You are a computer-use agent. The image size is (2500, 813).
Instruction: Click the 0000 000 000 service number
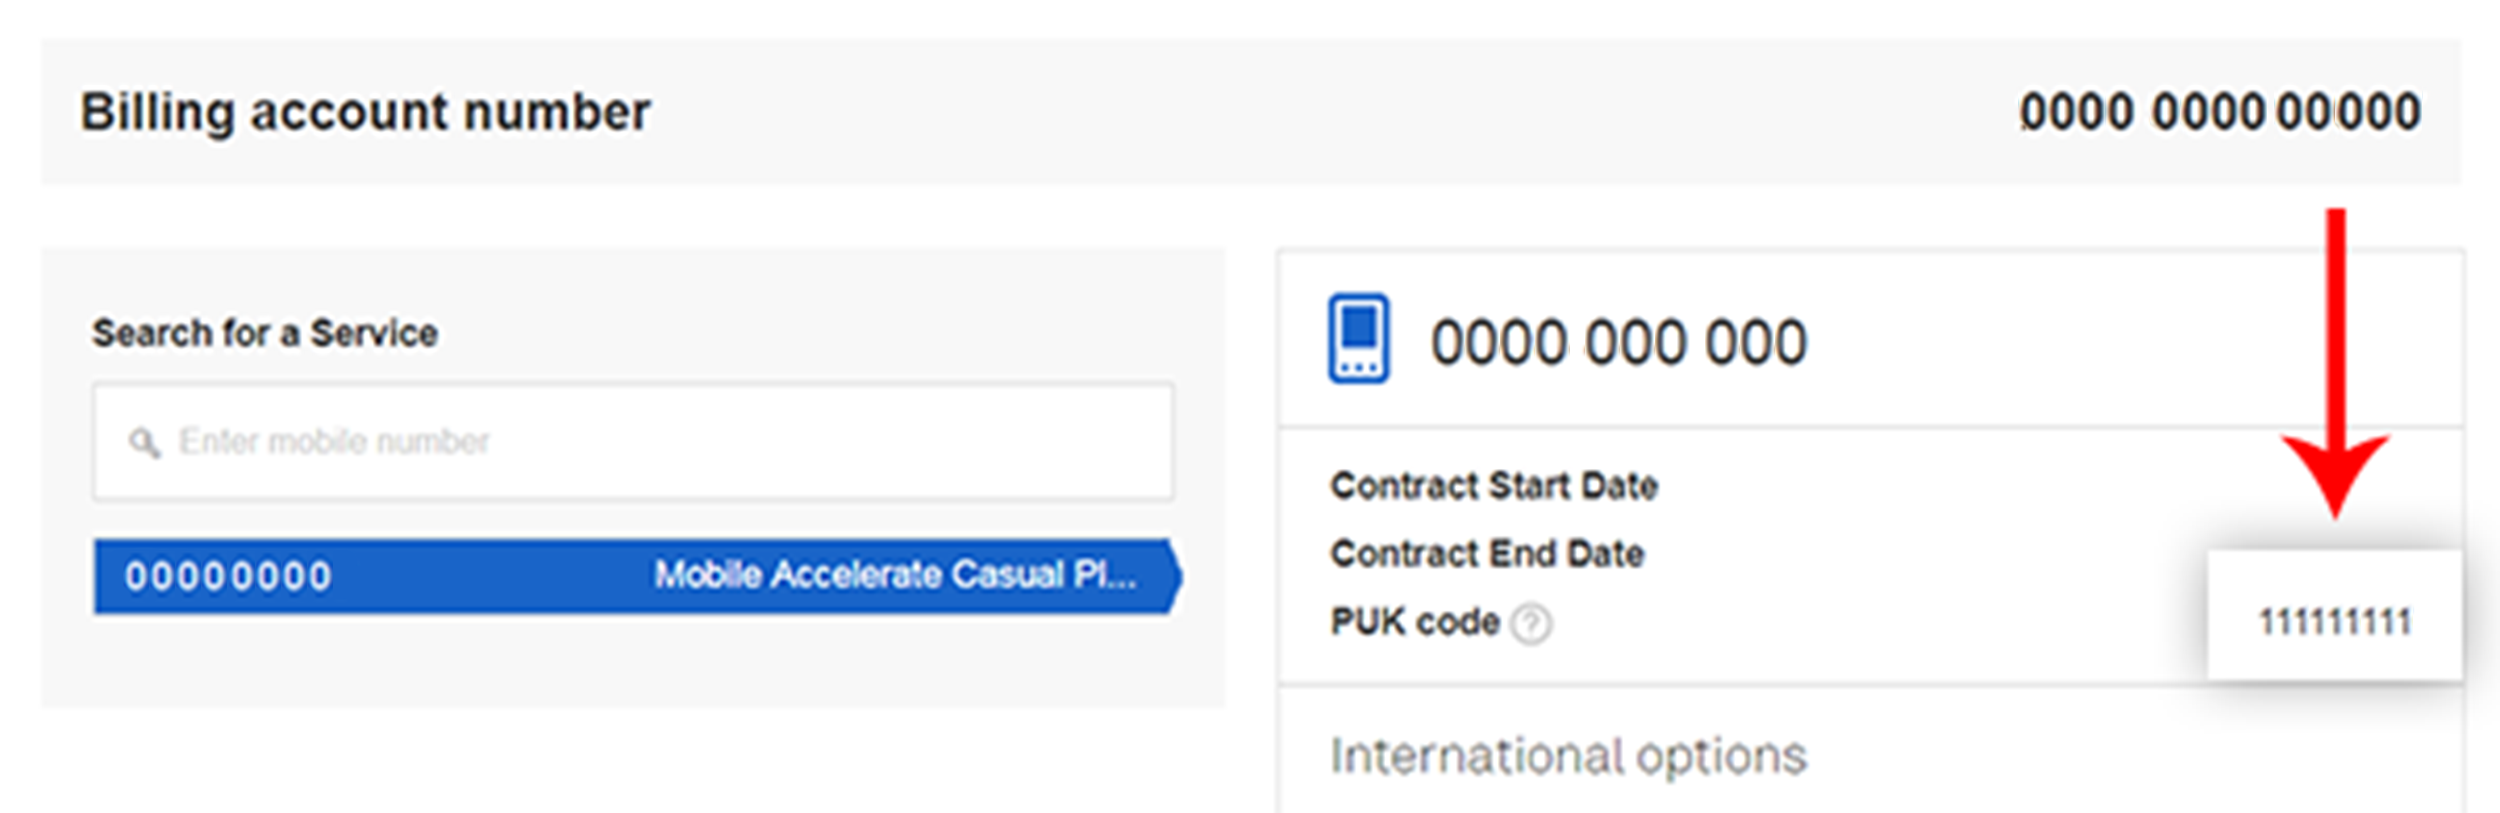(x=1618, y=342)
